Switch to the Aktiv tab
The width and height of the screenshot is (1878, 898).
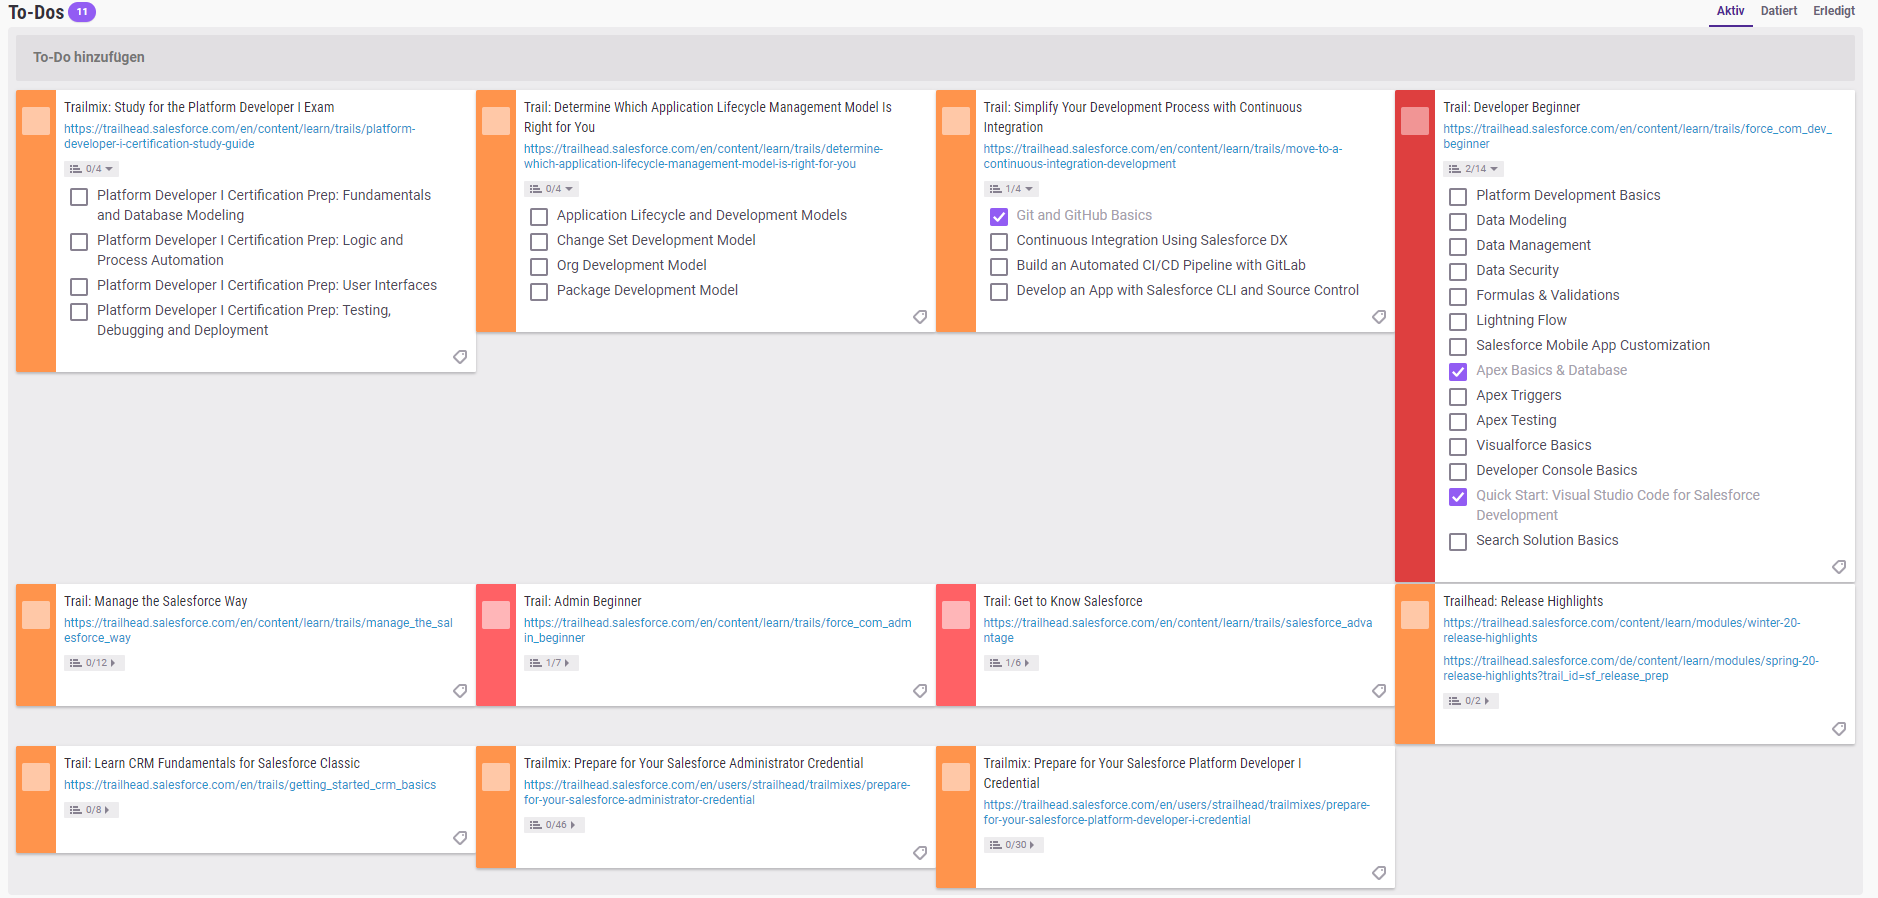tap(1730, 11)
